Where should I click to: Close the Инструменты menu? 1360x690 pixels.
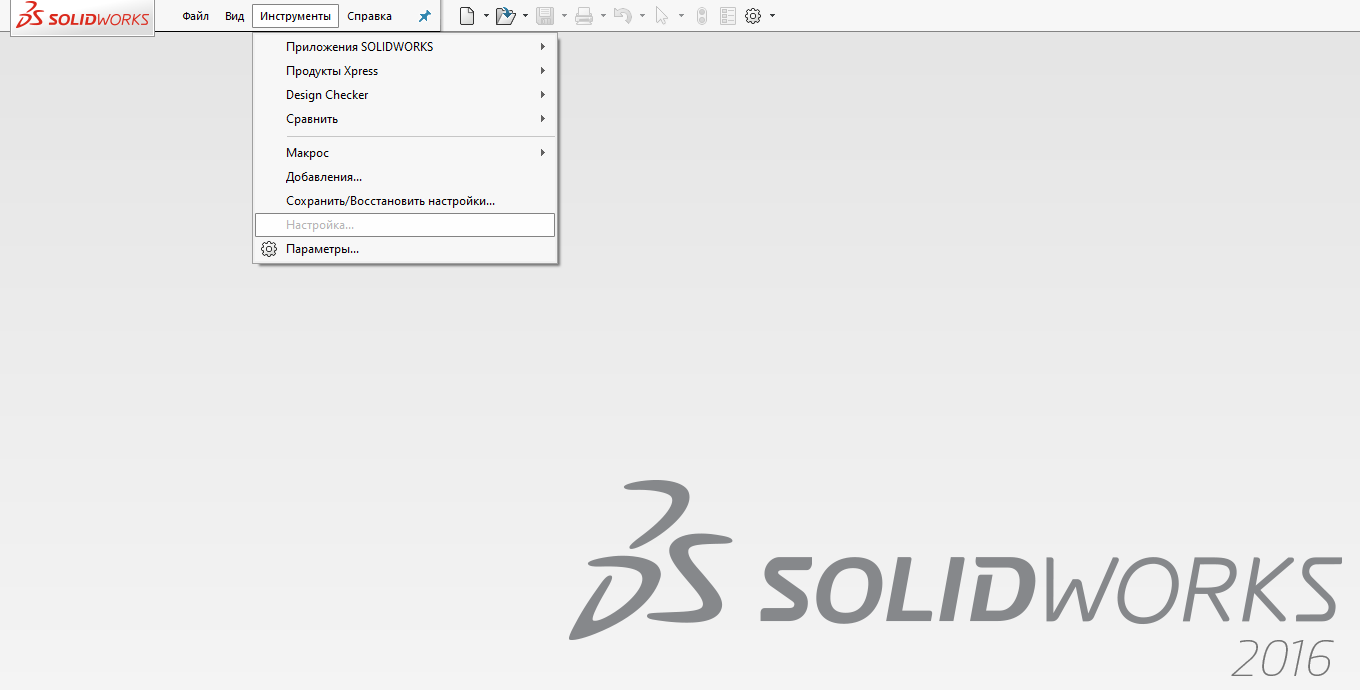(295, 16)
